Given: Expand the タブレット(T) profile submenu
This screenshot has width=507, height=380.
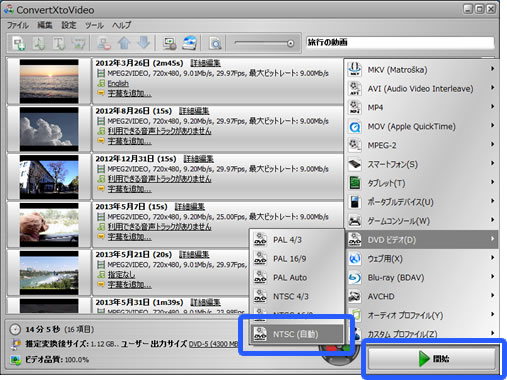Looking at the screenshot, I should (x=422, y=183).
